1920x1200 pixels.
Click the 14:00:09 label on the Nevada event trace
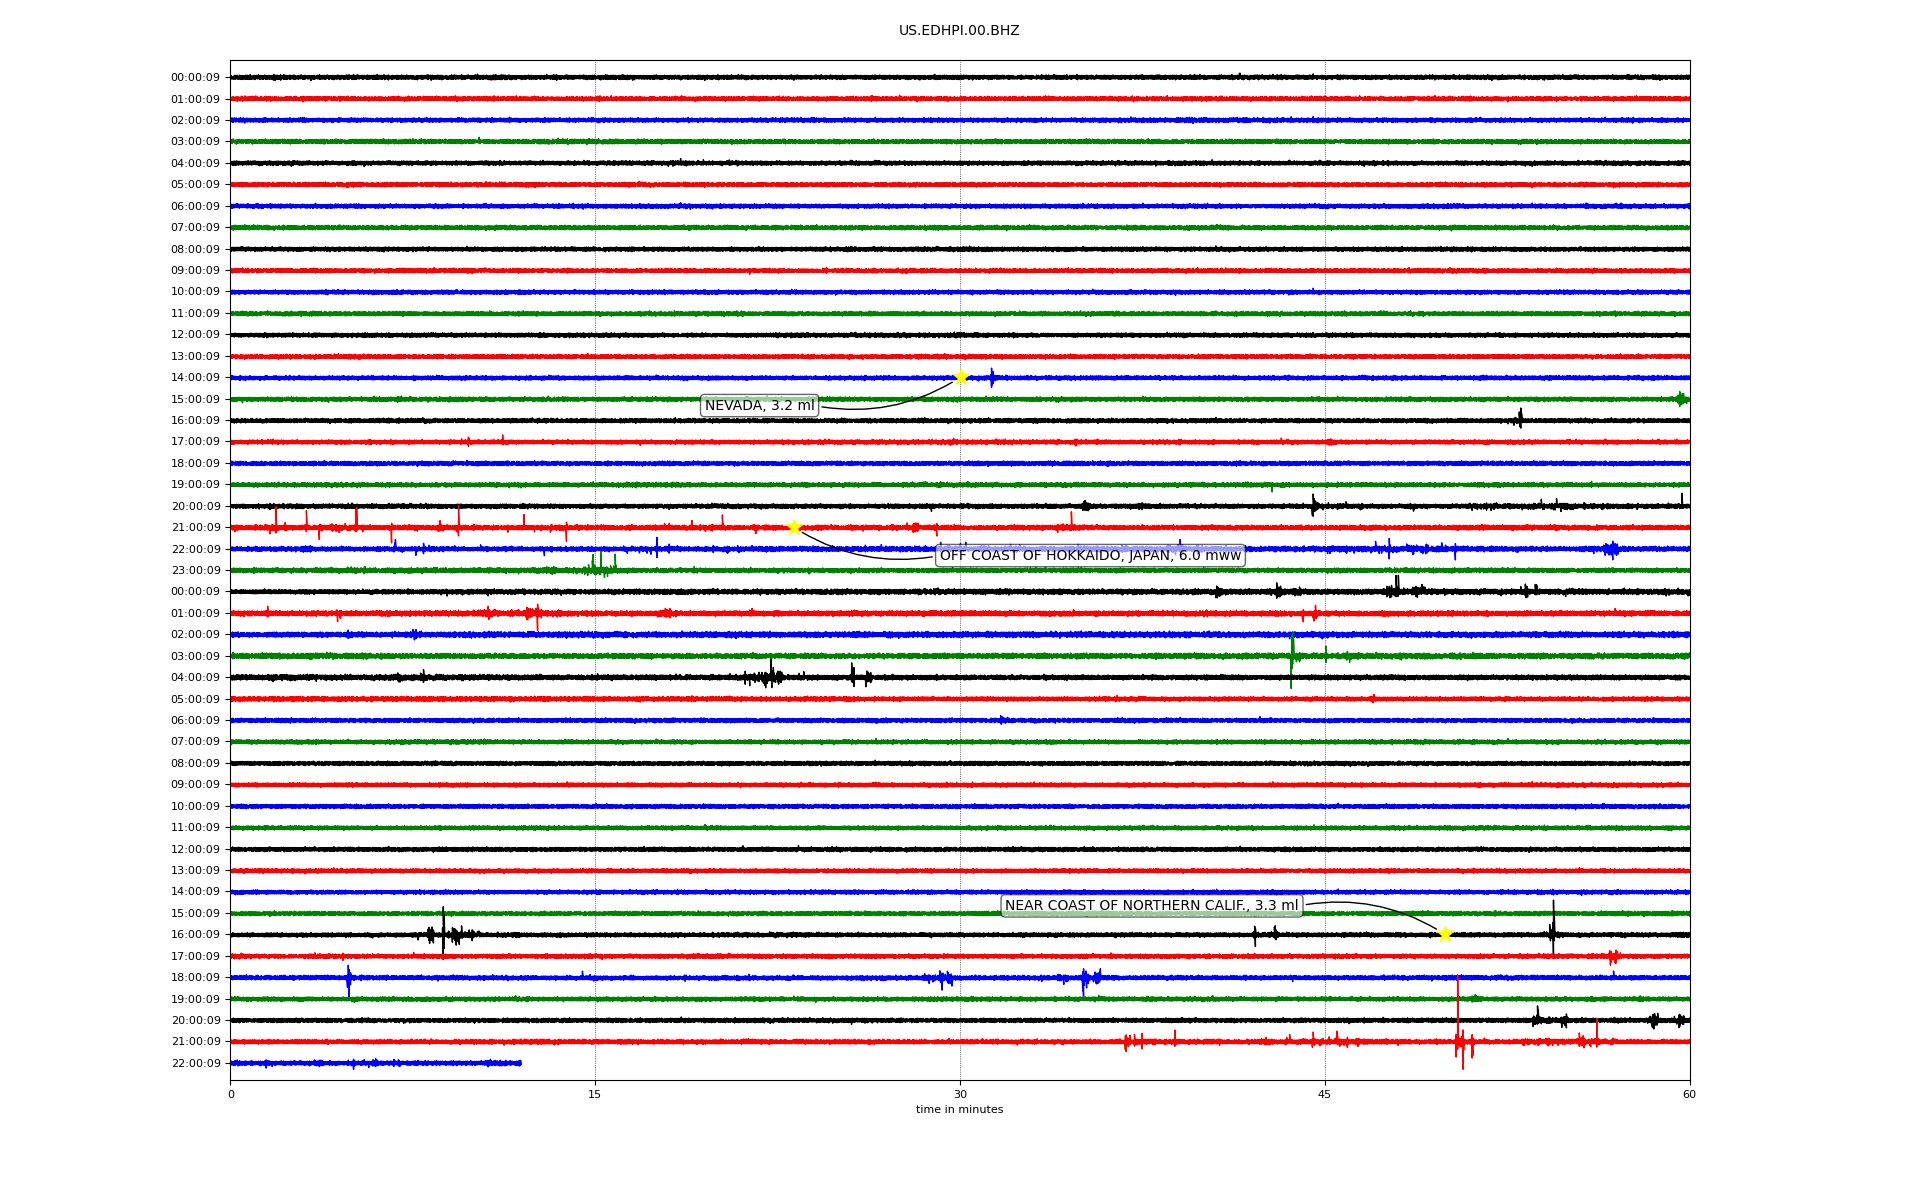click(x=196, y=378)
